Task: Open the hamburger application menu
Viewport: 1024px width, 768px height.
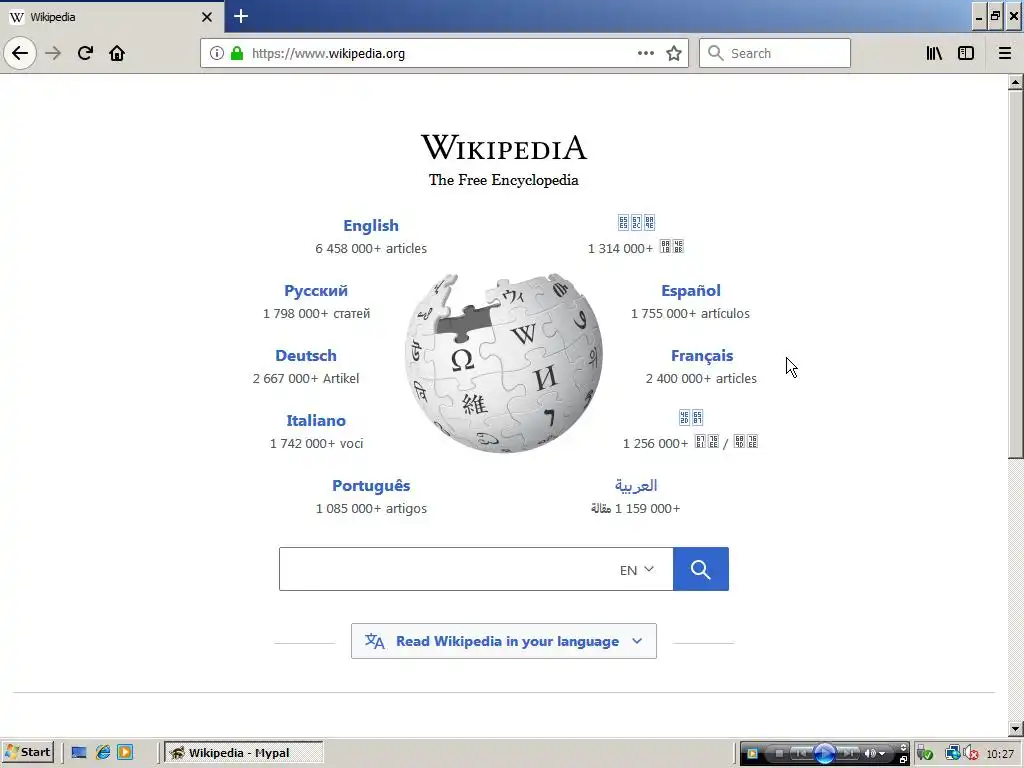Action: [1004, 53]
